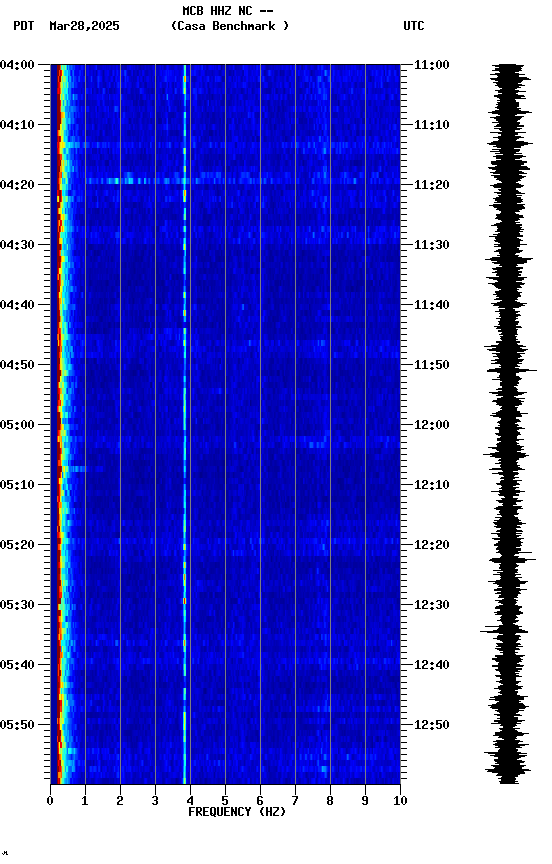Image resolution: width=552 pixels, height=864 pixels.
Task: Click the '05:00' PDT time label
Action: 17,425
